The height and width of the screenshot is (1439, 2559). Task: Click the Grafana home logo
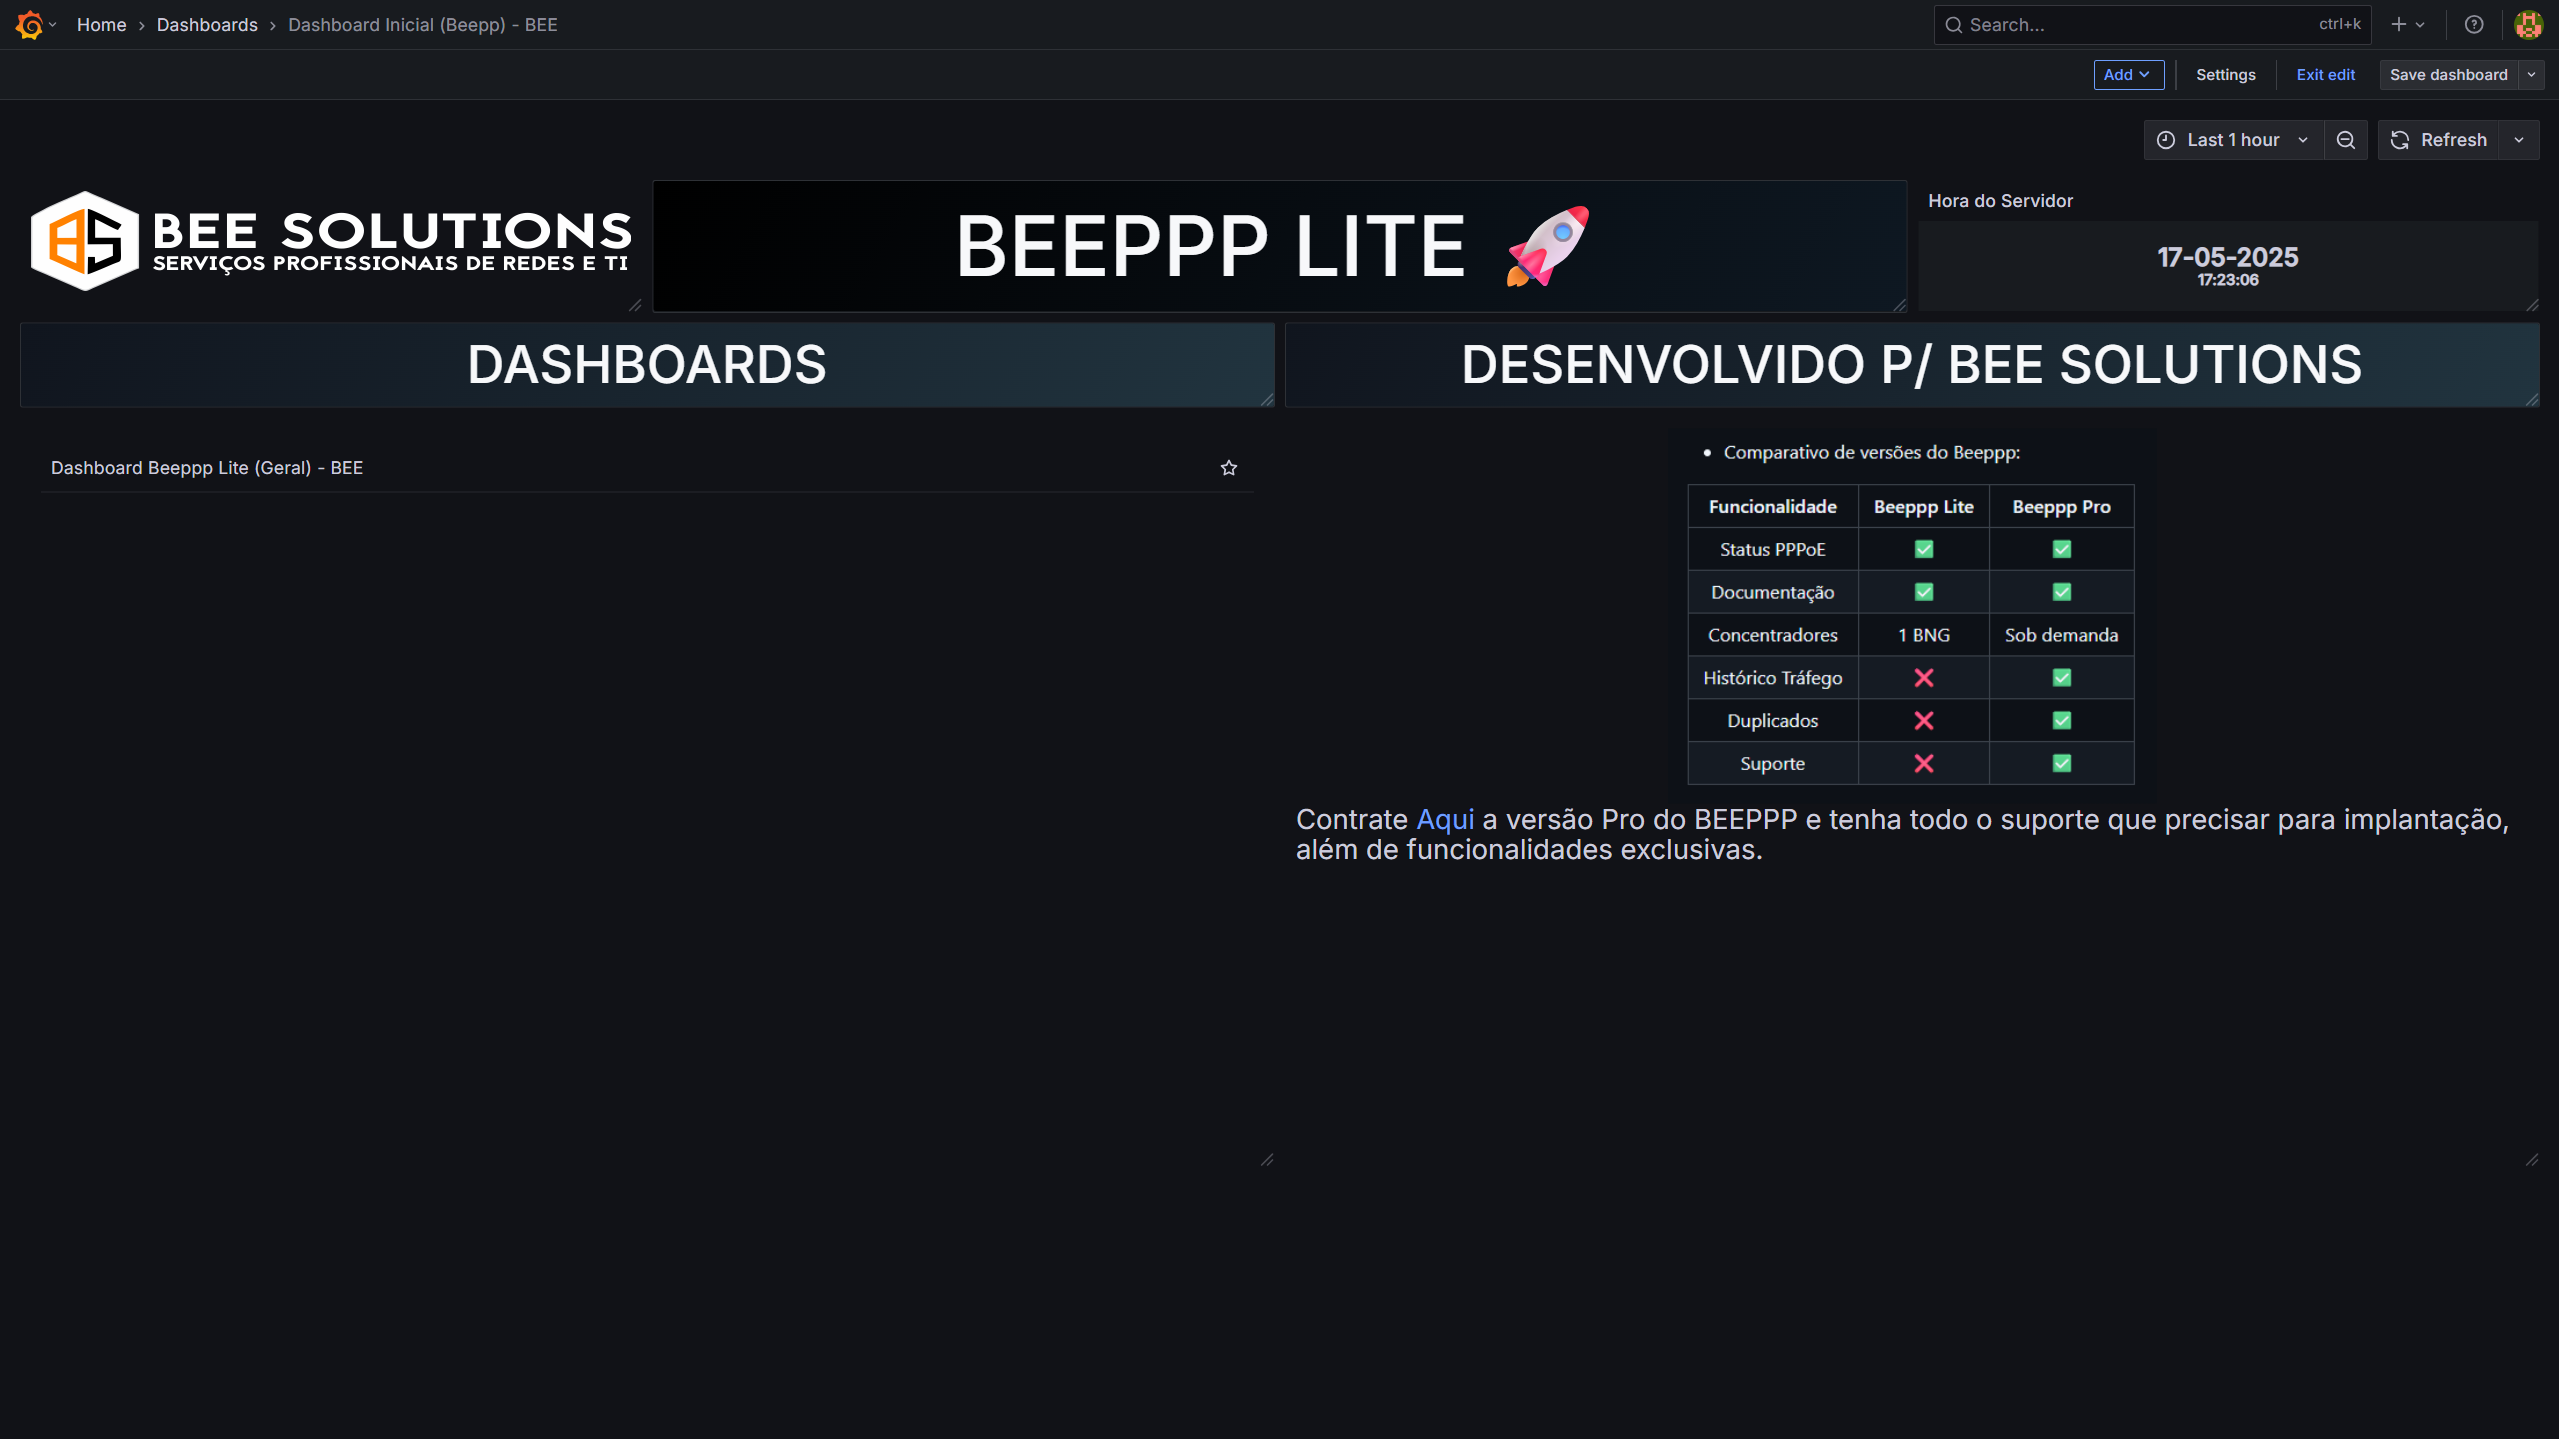click(x=28, y=24)
